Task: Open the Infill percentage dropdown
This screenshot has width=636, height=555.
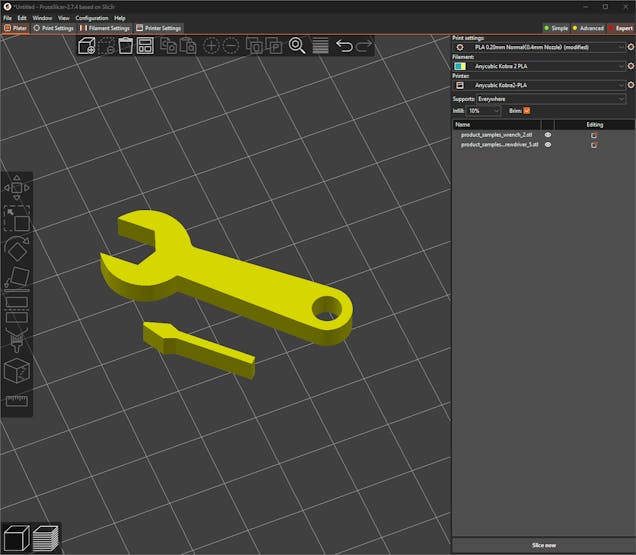Action: tap(484, 111)
